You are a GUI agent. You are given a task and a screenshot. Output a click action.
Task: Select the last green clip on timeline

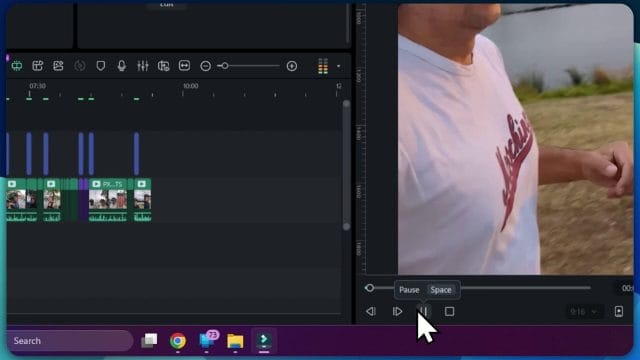pos(142,200)
